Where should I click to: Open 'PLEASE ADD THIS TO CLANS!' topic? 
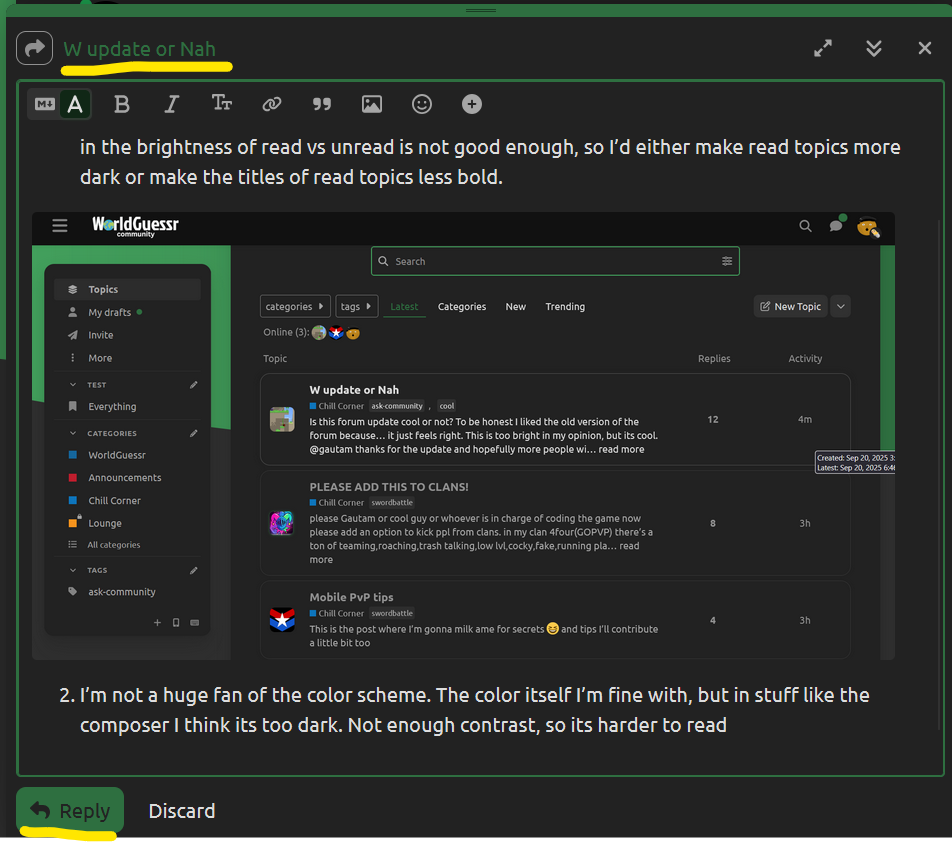(389, 487)
